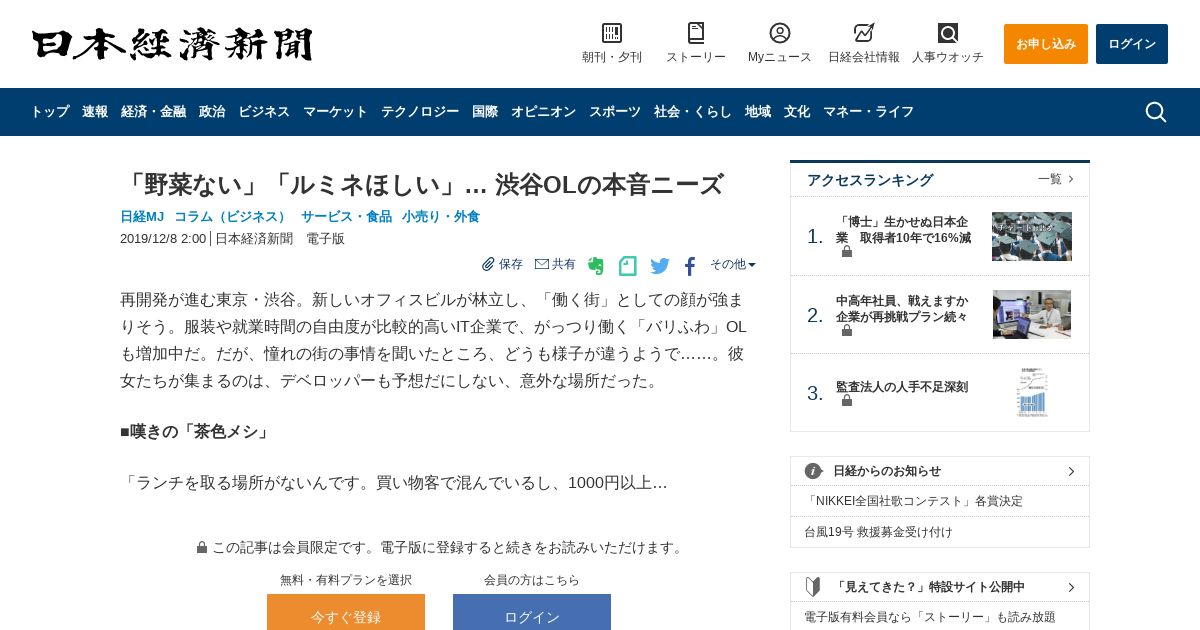Screen dimensions: 1200x630
Task: Open the 社会・くらし section
Action: click(693, 112)
